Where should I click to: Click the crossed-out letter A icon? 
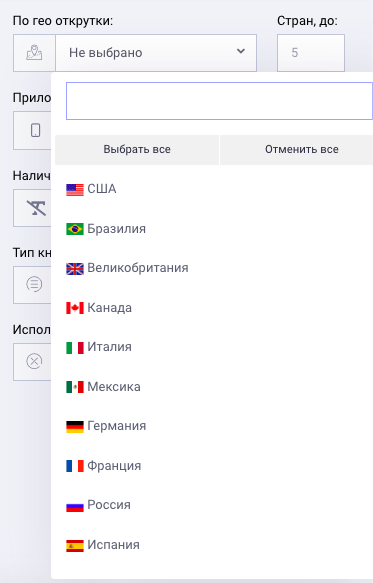click(x=36, y=208)
